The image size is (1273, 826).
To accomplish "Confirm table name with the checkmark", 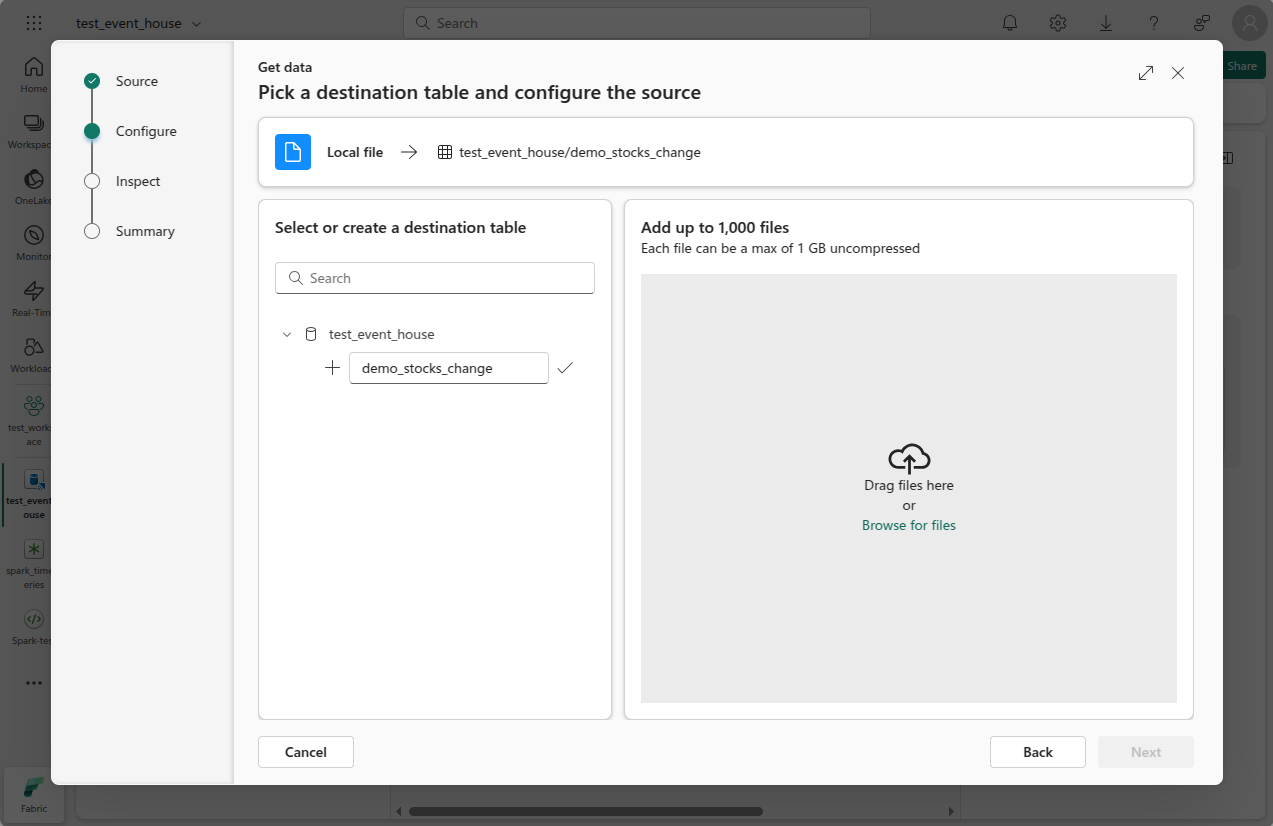I will (565, 368).
